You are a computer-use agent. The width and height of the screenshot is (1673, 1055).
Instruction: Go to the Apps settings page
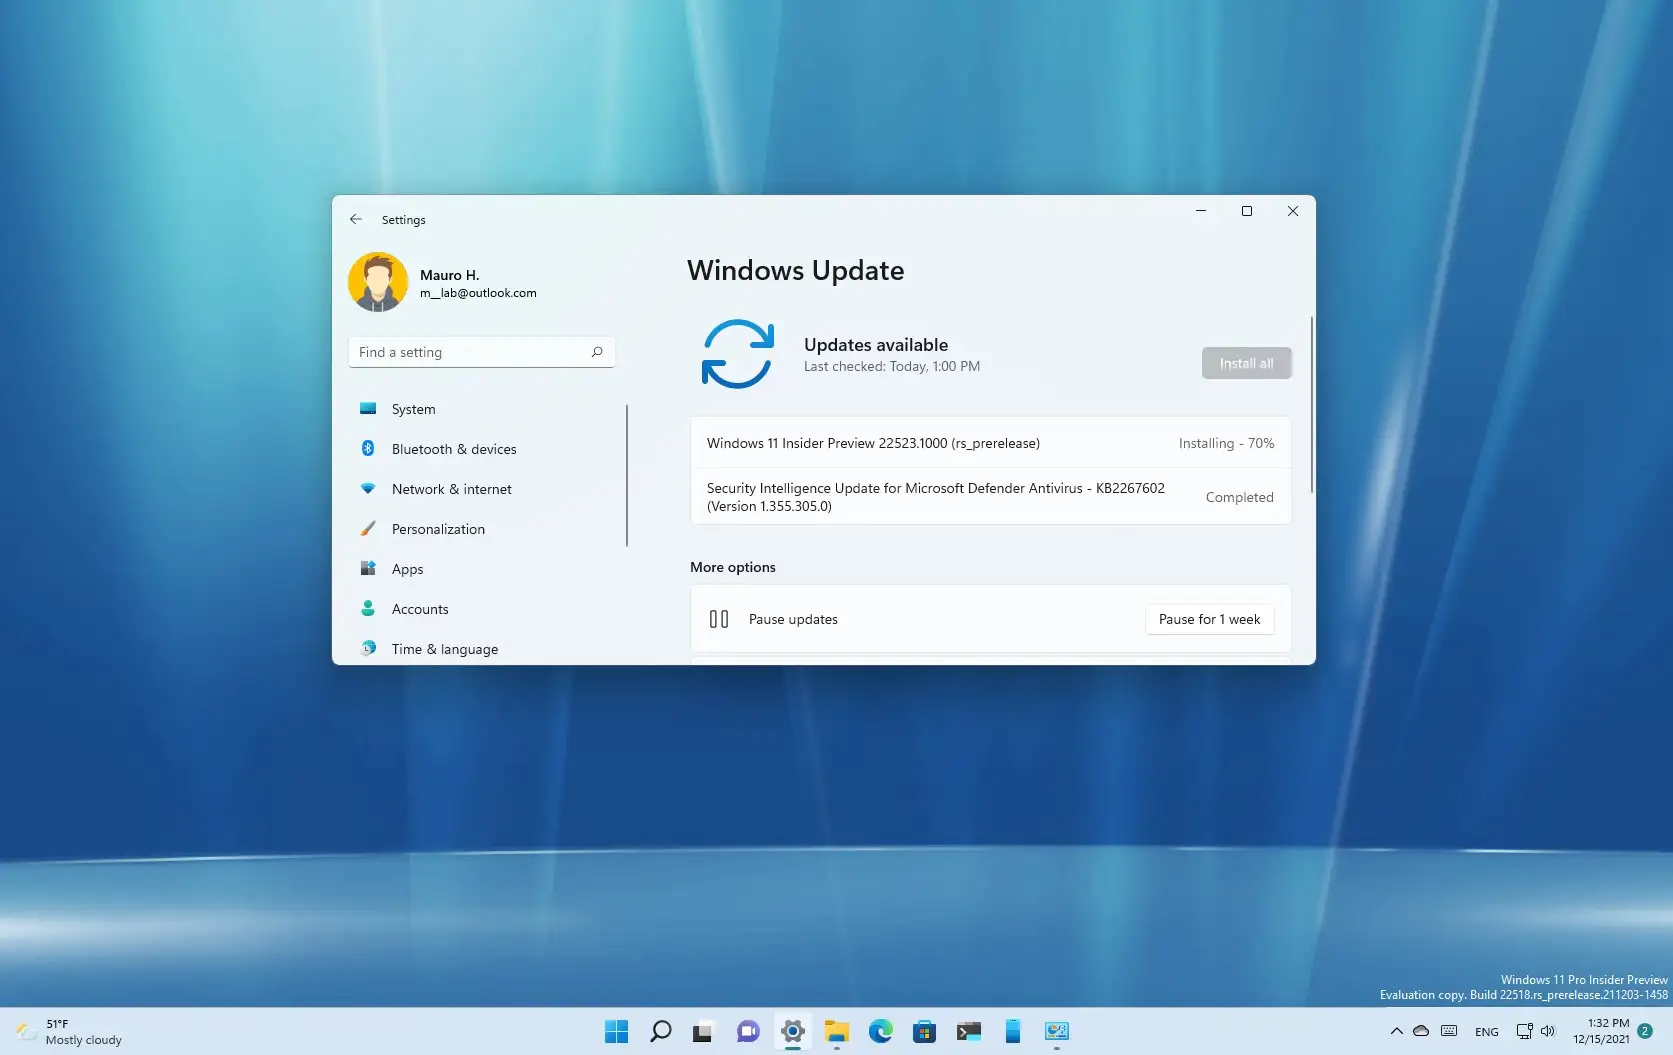407,569
